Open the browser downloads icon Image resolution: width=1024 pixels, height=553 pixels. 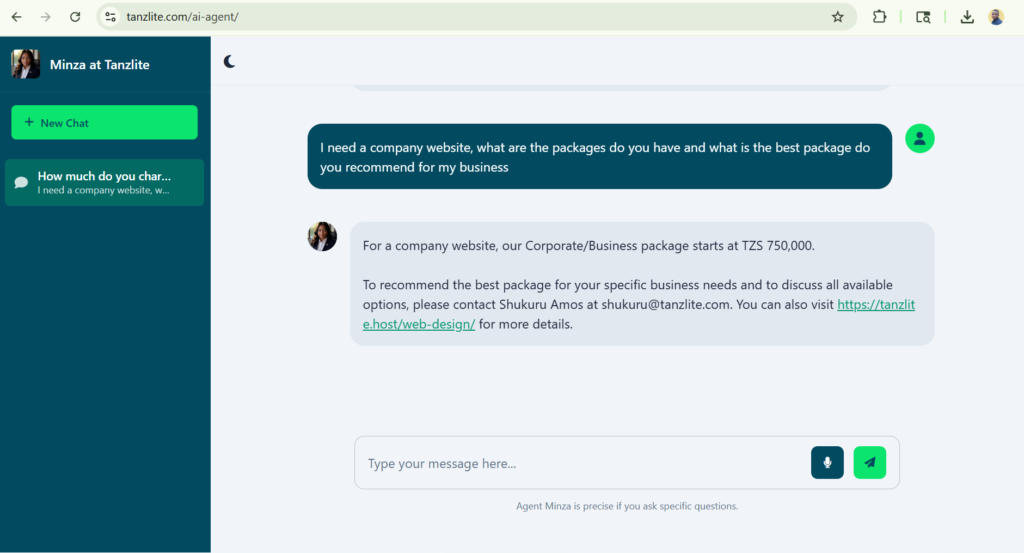[967, 17]
